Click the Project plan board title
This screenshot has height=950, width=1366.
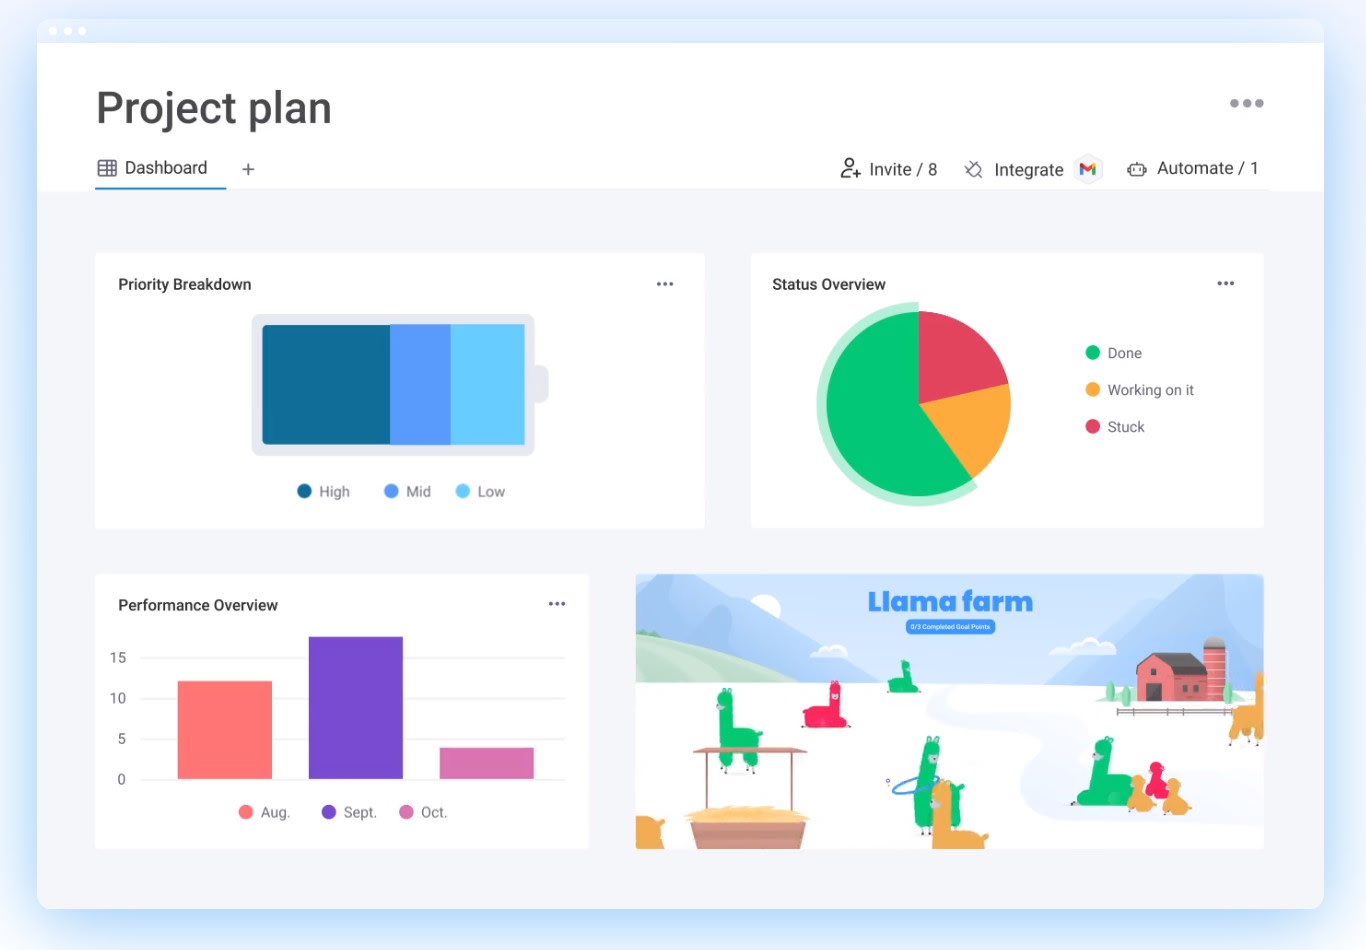point(214,108)
